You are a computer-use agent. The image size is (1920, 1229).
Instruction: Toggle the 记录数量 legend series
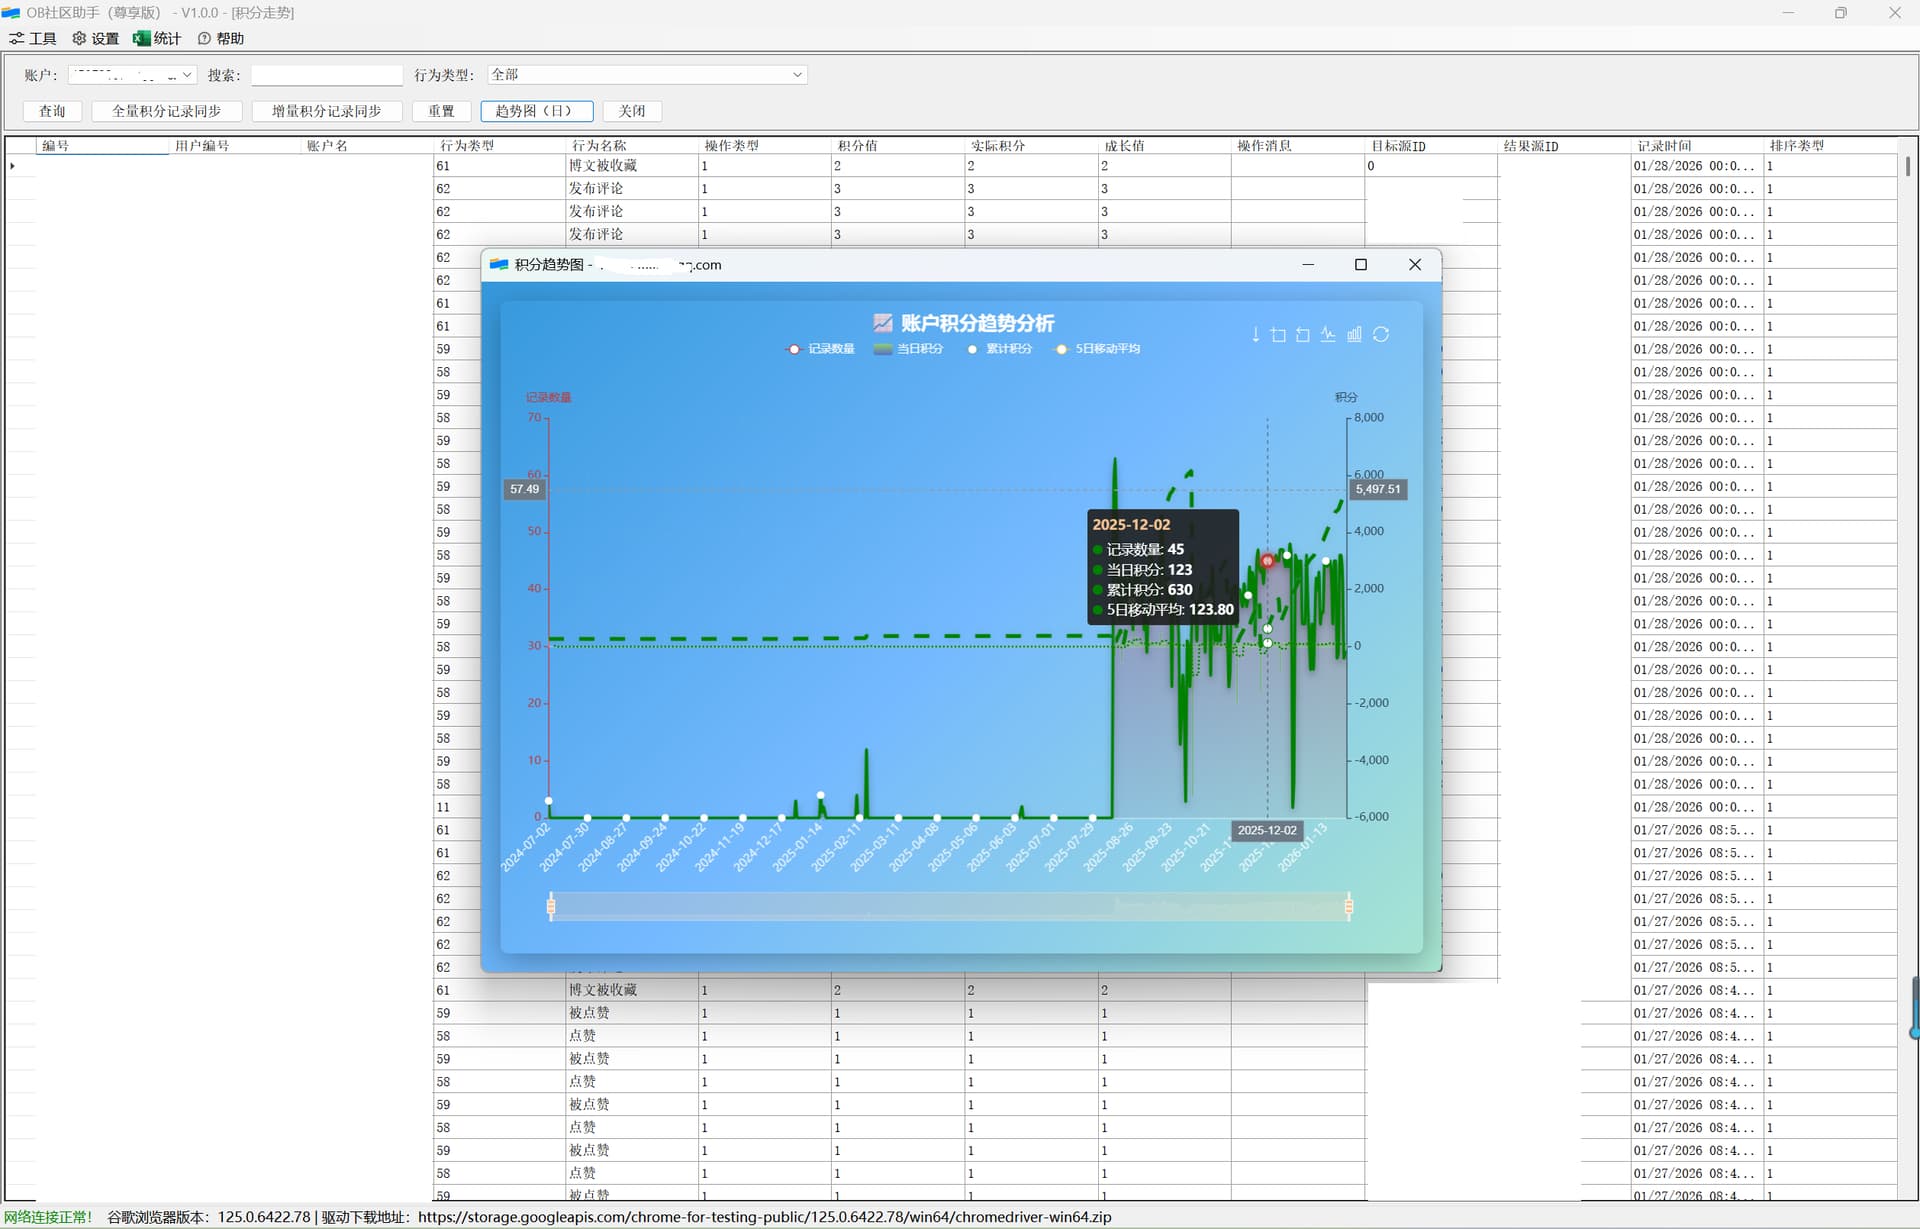[821, 349]
